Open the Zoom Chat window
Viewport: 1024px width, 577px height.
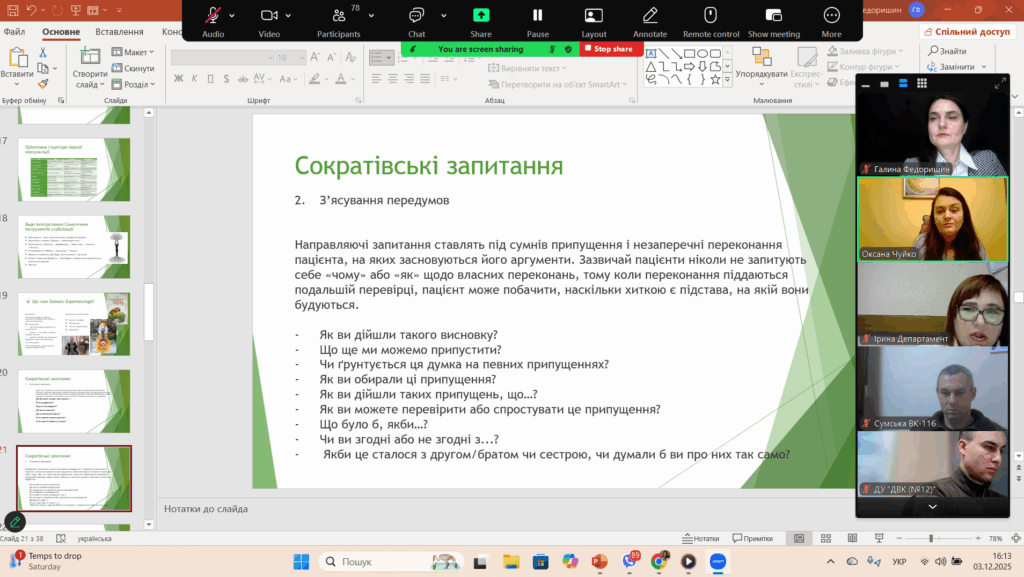pos(417,16)
